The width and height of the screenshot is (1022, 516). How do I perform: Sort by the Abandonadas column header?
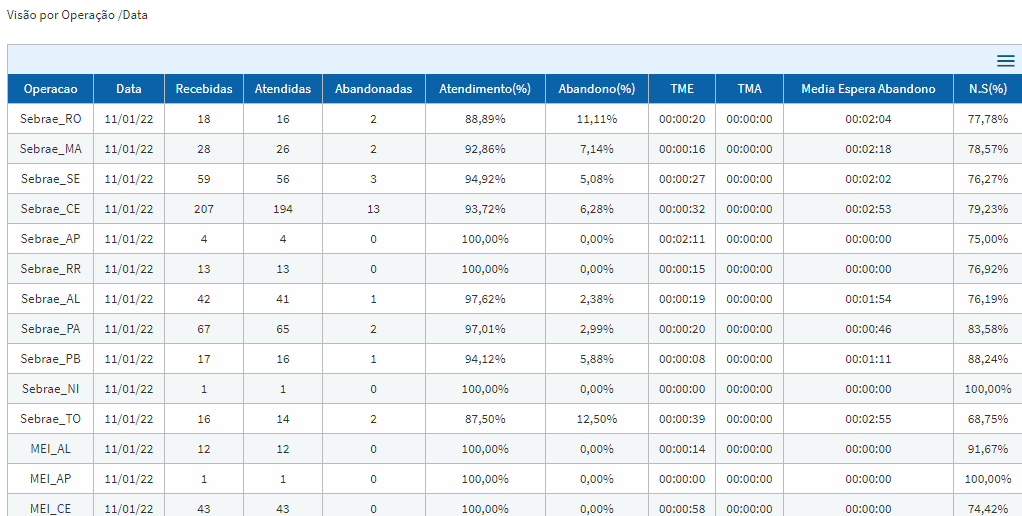pyautogui.click(x=373, y=89)
